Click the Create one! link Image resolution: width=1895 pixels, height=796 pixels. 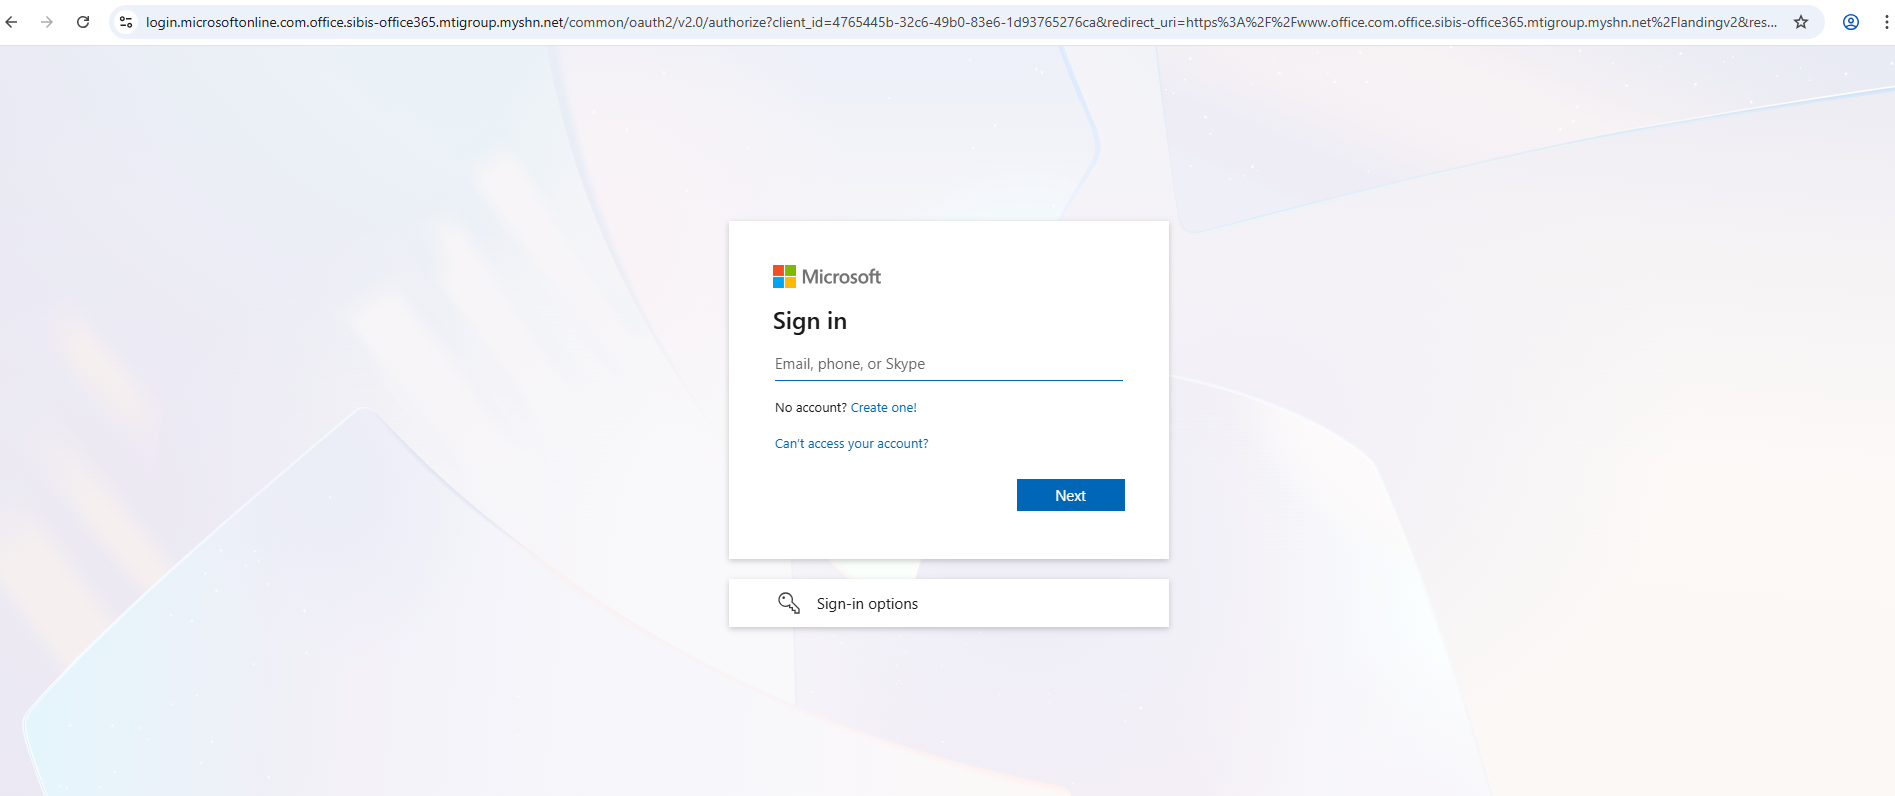pos(884,408)
